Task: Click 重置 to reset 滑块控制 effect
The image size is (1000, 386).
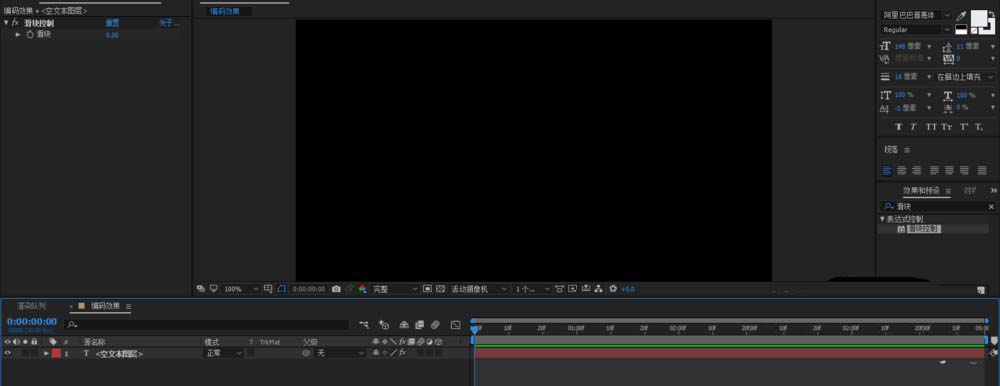Action: tap(112, 23)
